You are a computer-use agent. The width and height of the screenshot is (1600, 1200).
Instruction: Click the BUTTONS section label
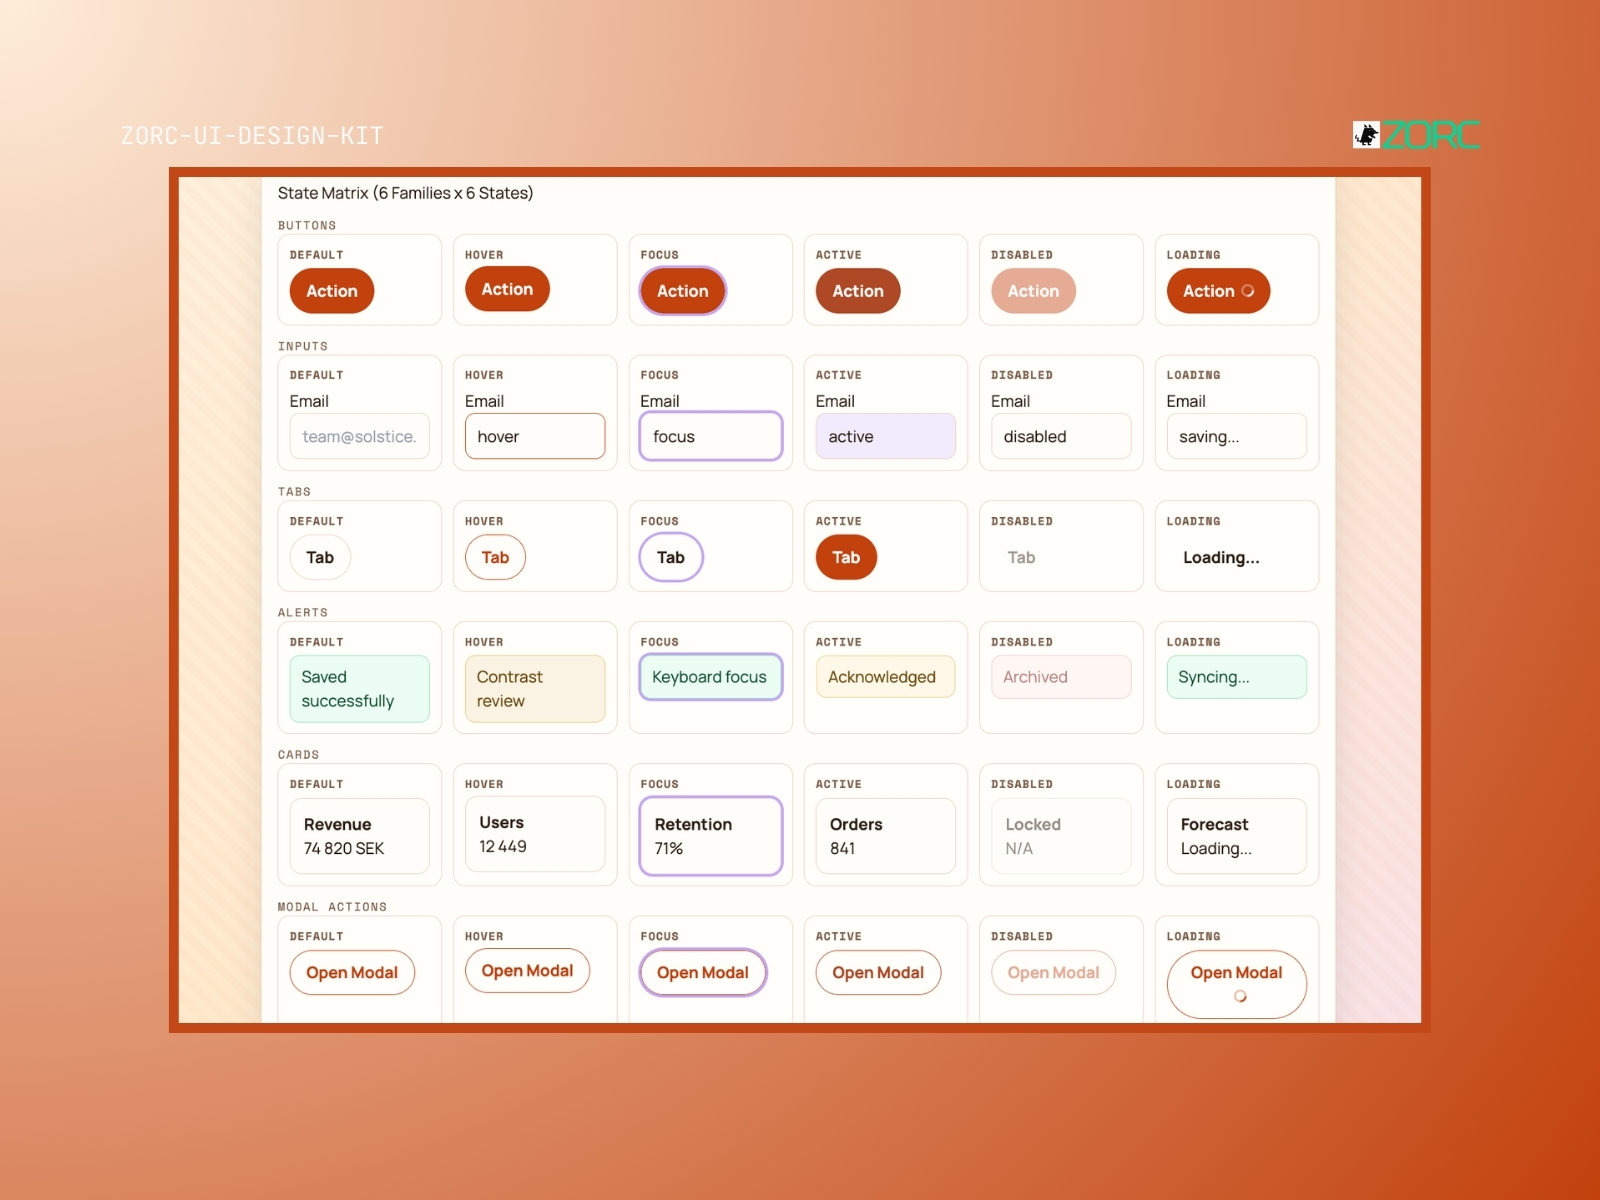click(307, 226)
